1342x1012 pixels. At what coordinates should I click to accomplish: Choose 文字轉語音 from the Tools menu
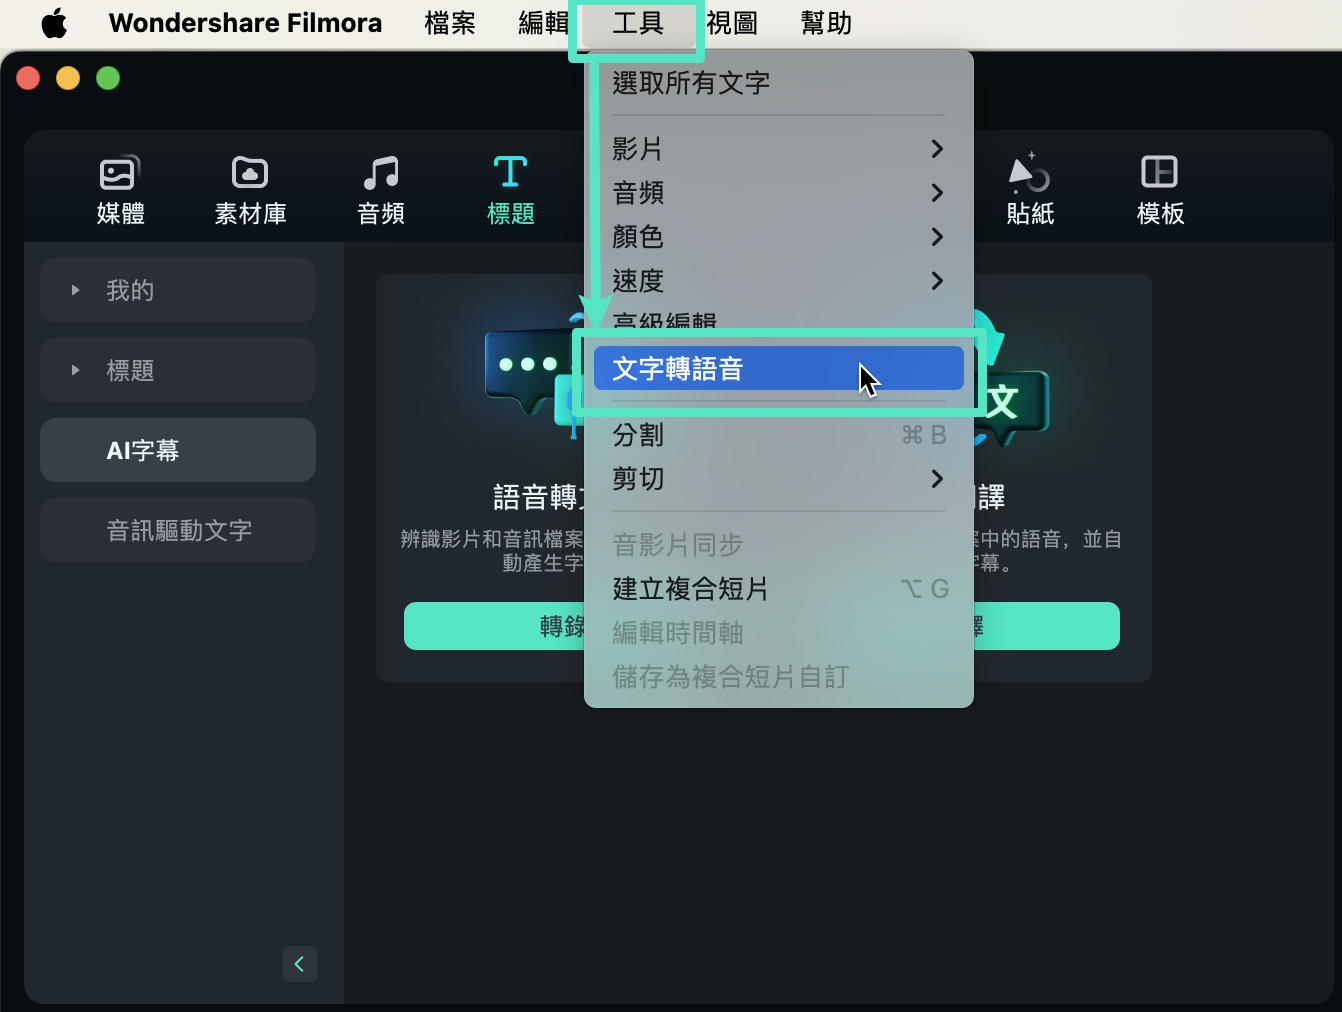pos(778,368)
